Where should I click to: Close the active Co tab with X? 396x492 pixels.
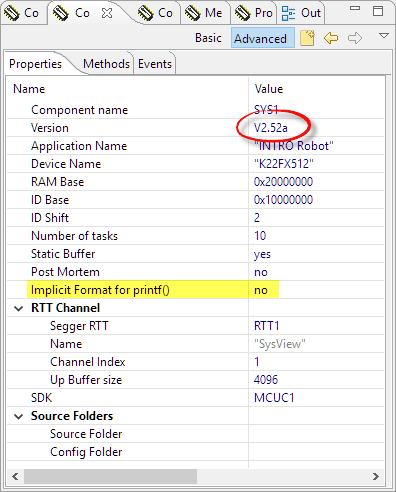(107, 13)
